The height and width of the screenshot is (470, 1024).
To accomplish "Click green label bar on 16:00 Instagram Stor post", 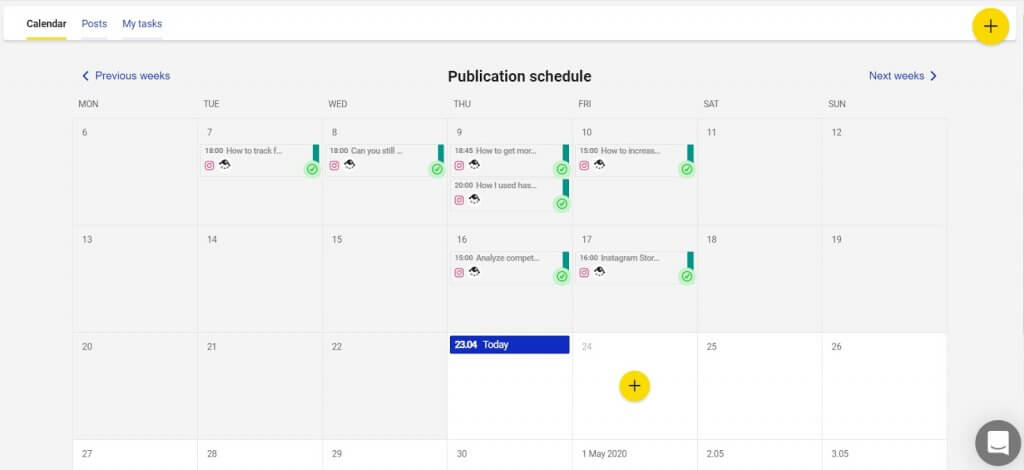I will point(690,260).
